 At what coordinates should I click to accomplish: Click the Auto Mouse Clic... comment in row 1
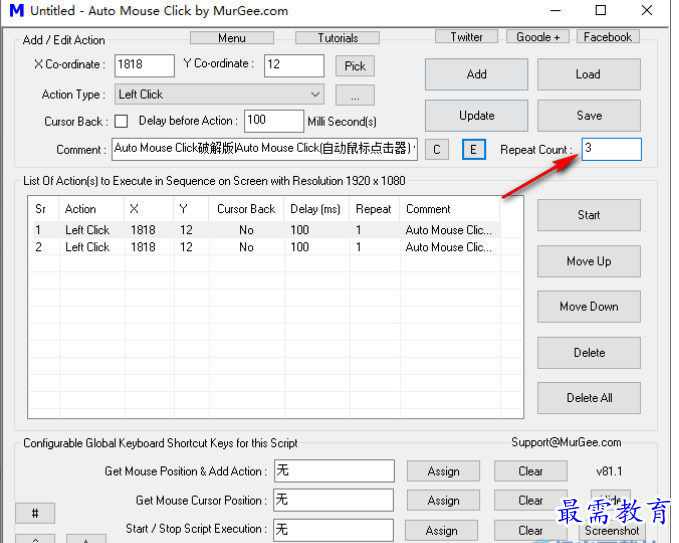[x=449, y=230]
